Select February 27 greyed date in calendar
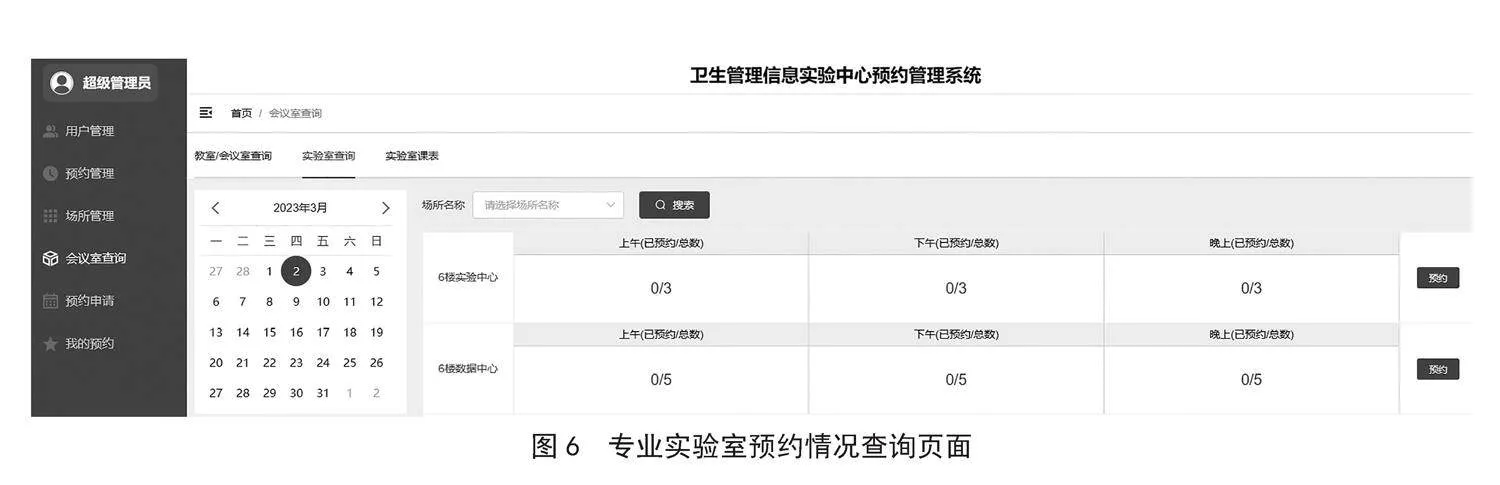This screenshot has width=1500, height=485. tap(216, 271)
